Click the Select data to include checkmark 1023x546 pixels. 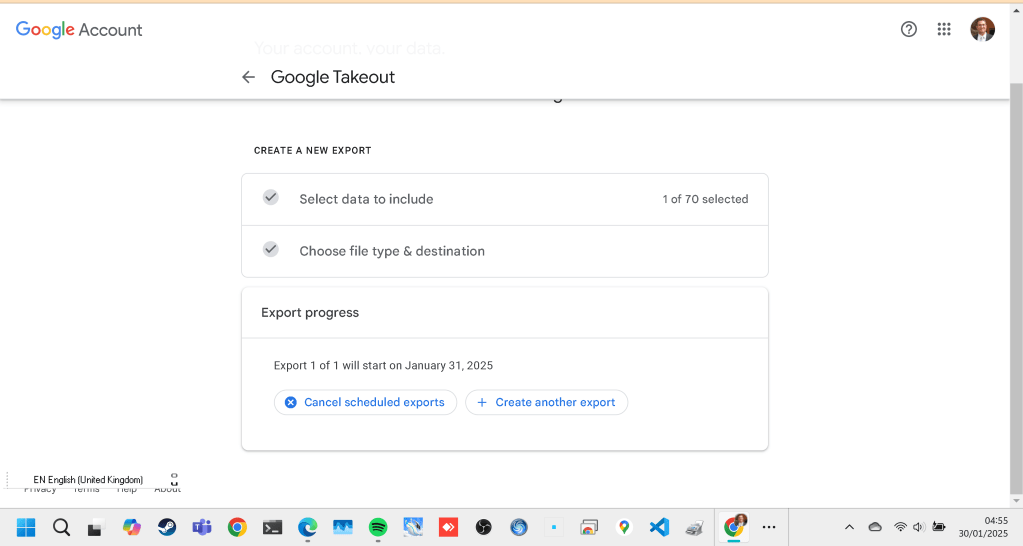[270, 197]
